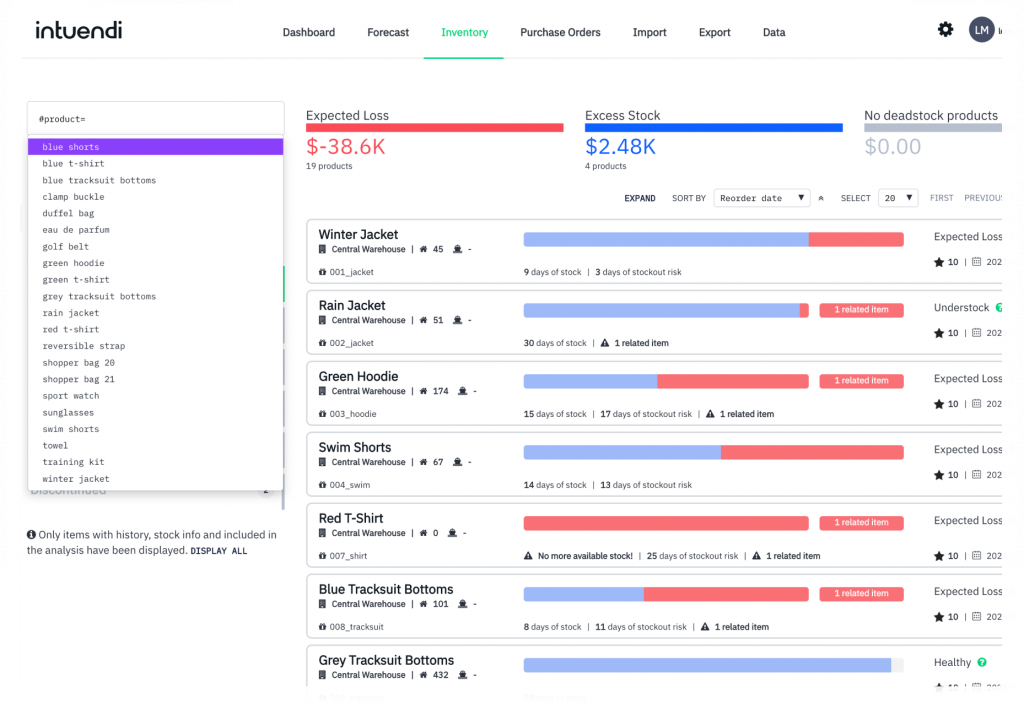Click the #product= search input field

tap(155, 119)
